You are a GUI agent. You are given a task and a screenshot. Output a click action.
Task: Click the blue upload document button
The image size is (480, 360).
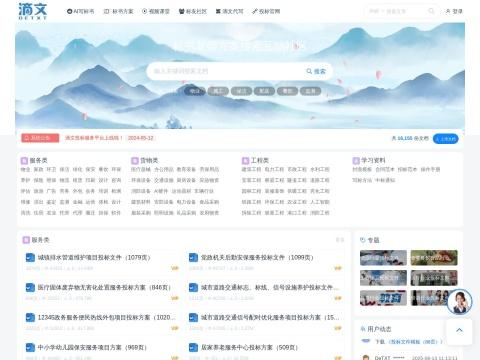coord(445,138)
